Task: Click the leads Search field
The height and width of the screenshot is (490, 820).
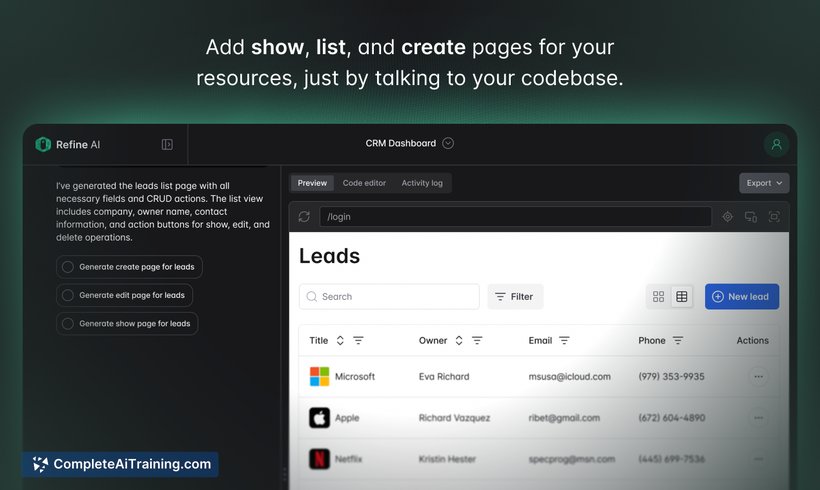Action: pos(389,297)
